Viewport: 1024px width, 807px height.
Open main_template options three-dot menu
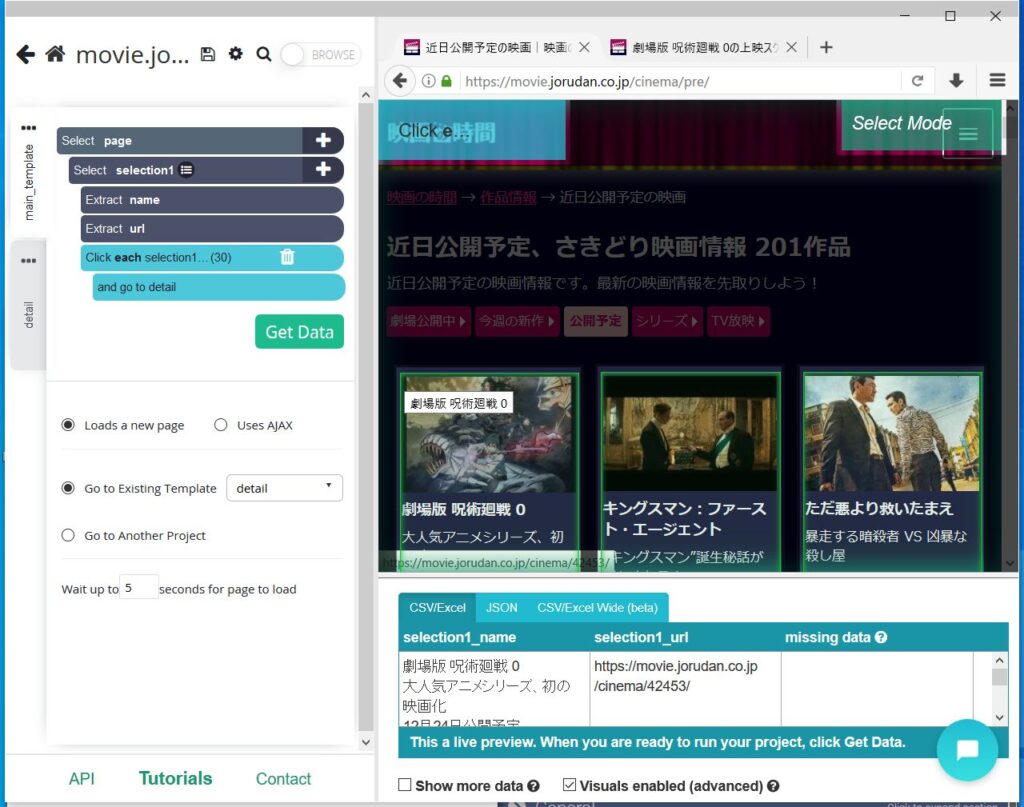28,128
